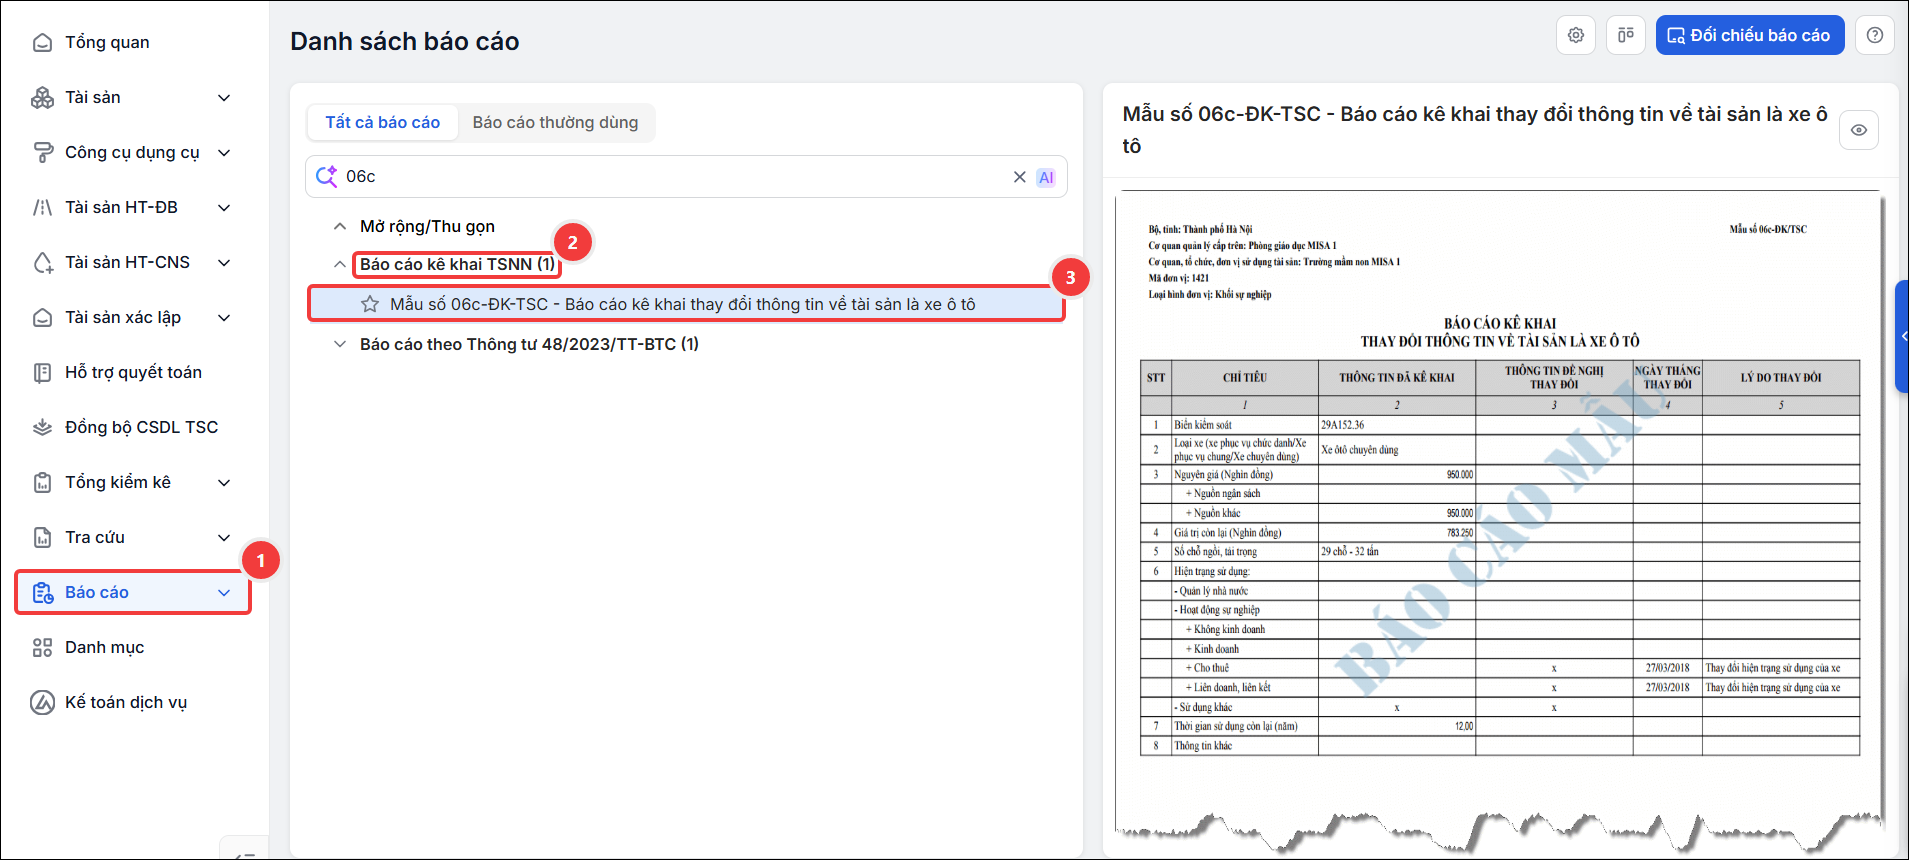
Task: Click the Danh sách báo cáo heading
Action: coord(405,41)
